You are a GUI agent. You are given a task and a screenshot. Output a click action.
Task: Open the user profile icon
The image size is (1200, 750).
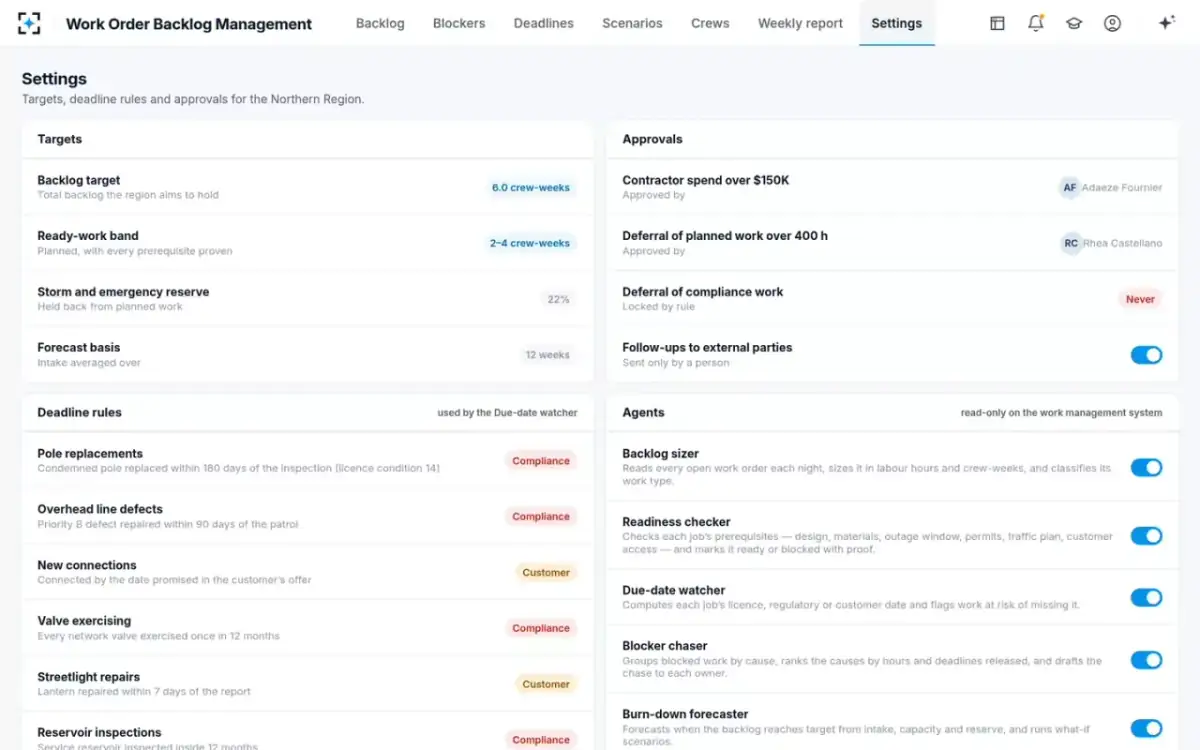pos(1112,23)
